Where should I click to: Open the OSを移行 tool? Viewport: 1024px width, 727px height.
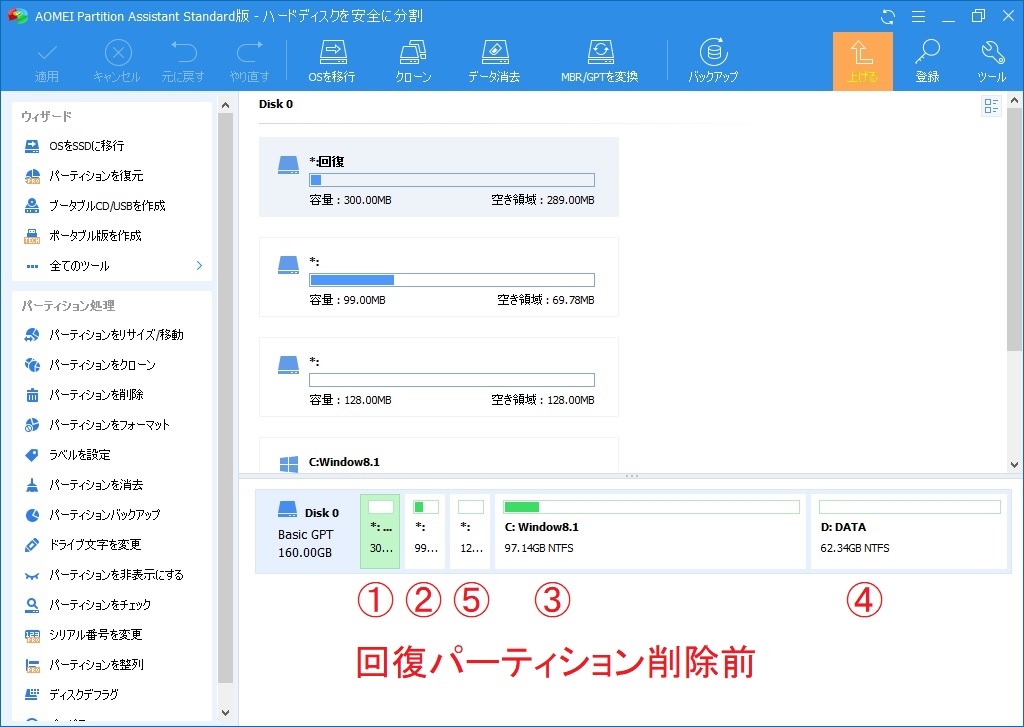[332, 62]
